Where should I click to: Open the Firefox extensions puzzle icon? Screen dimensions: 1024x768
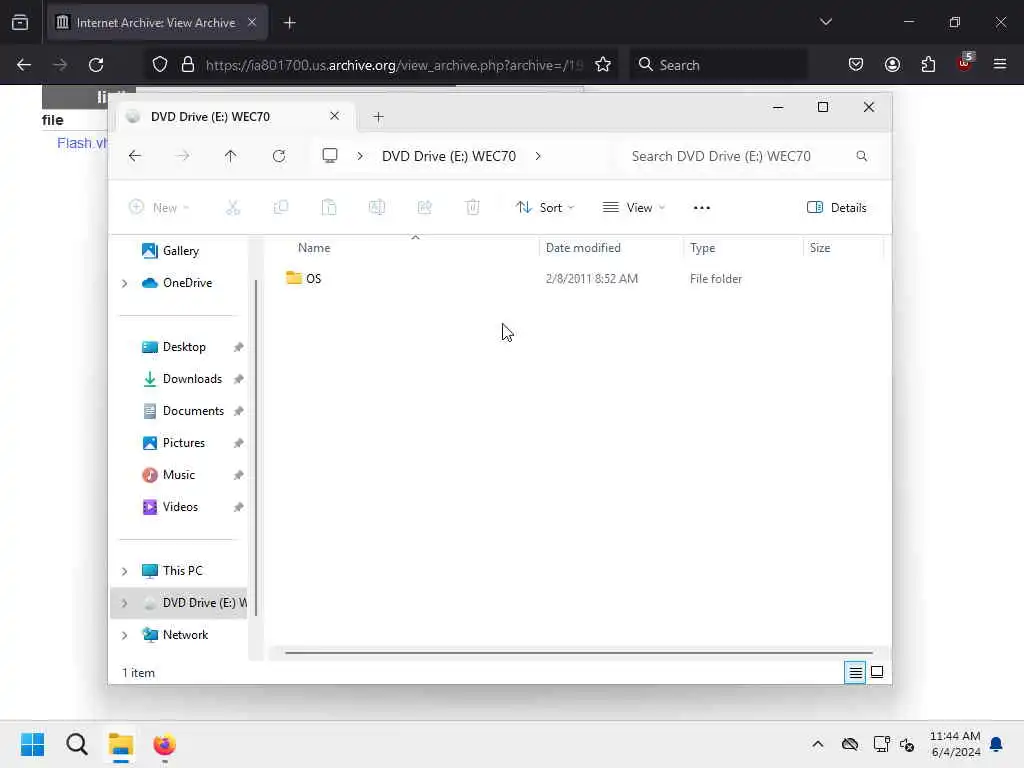click(928, 64)
